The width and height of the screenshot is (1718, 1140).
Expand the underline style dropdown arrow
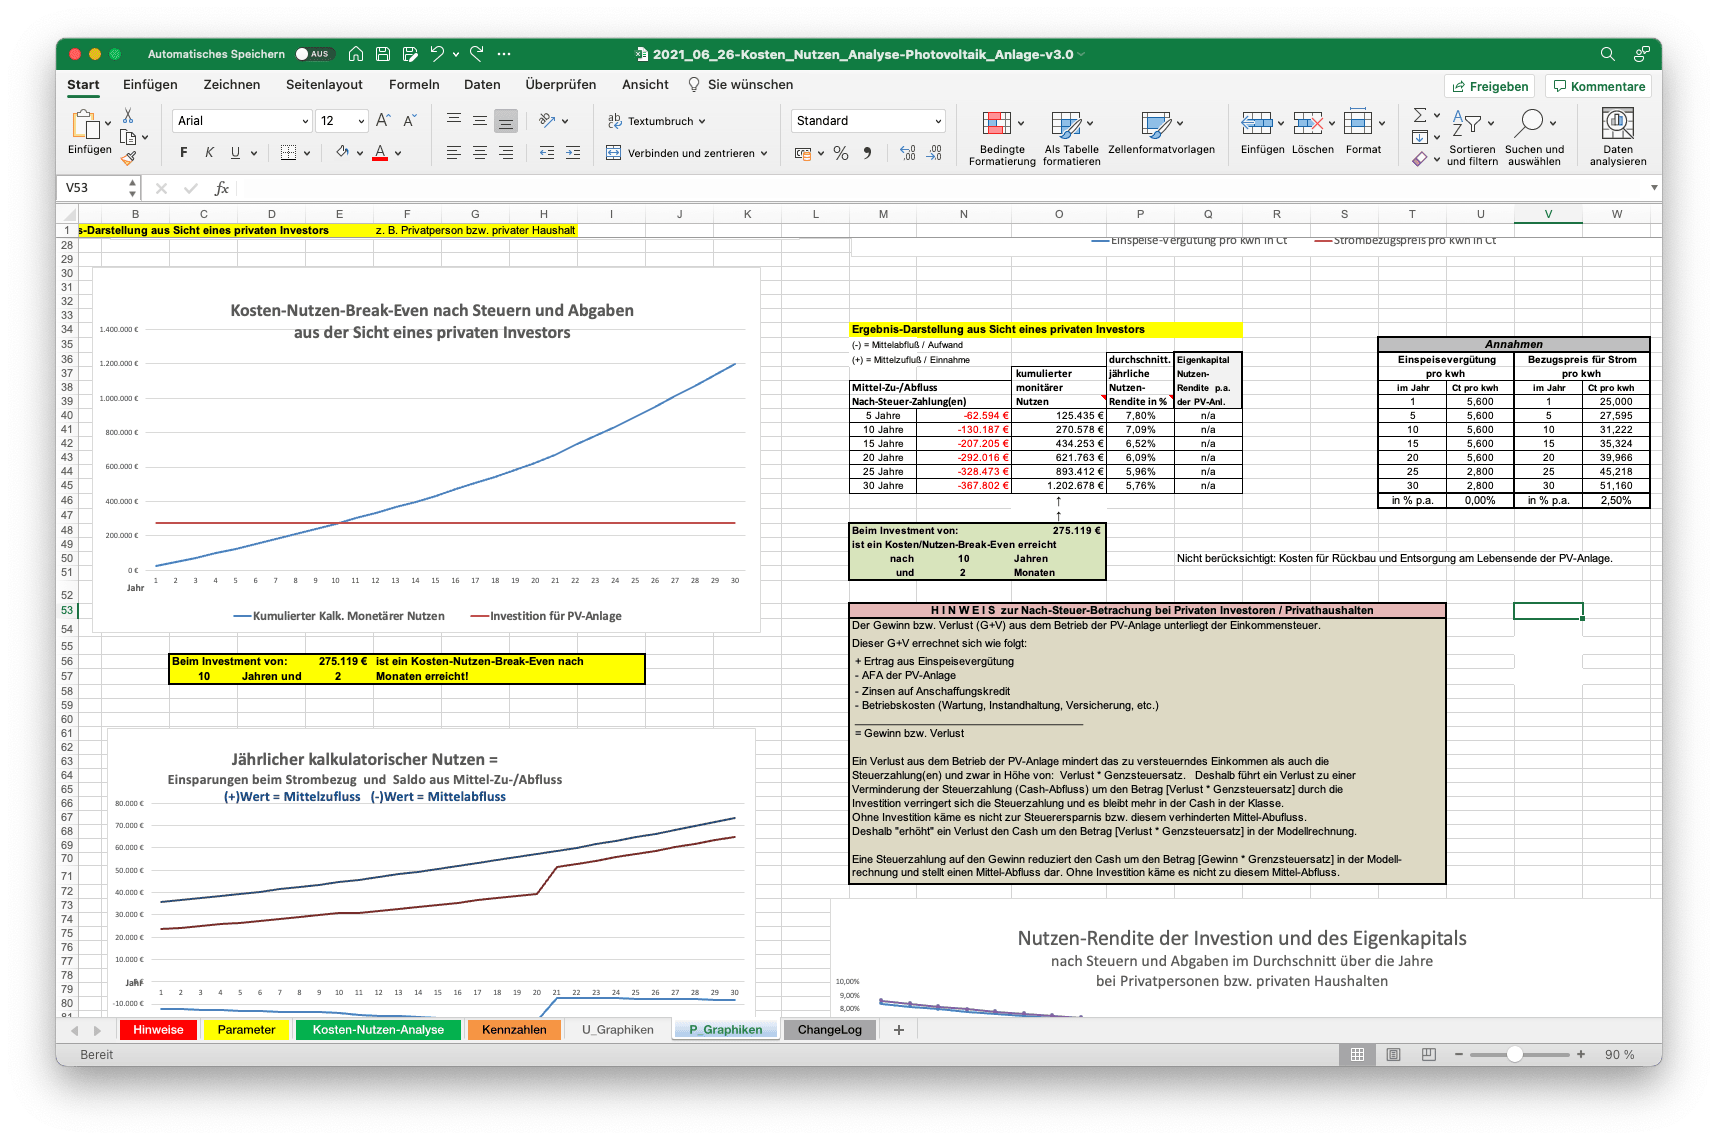click(x=254, y=153)
